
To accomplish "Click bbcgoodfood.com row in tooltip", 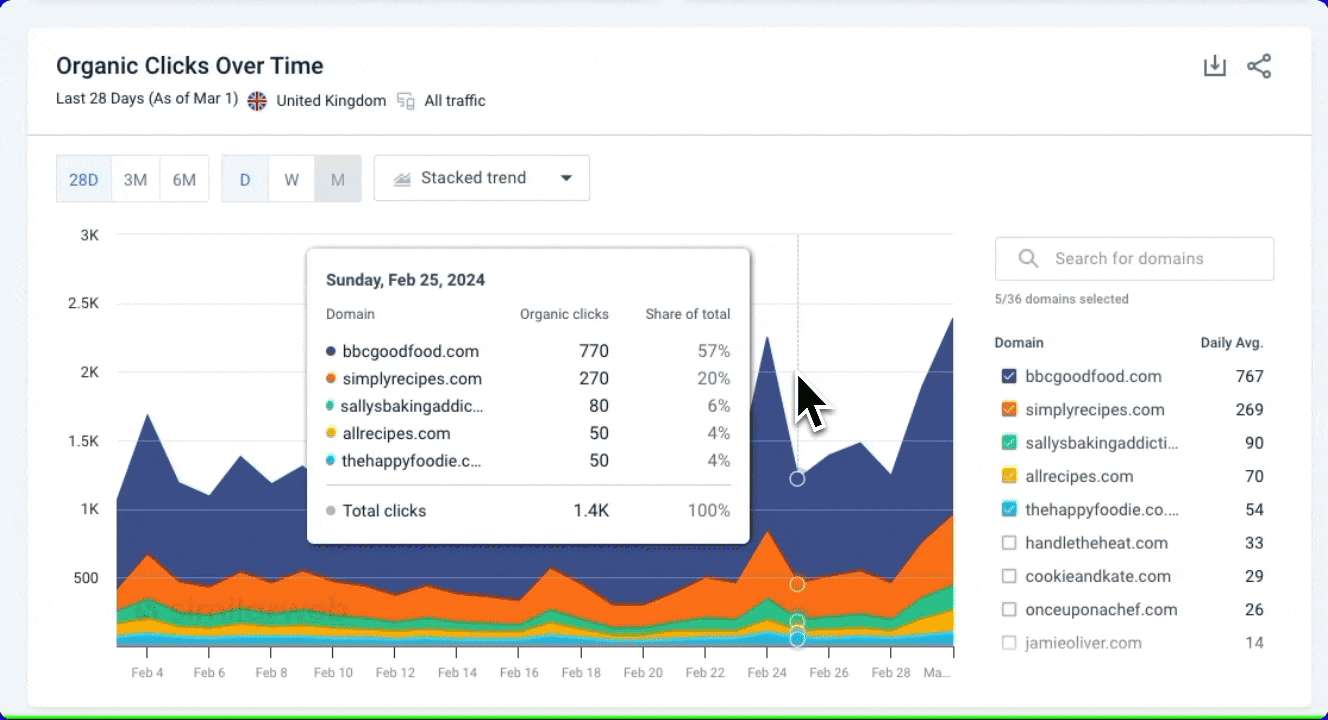I will pos(528,351).
